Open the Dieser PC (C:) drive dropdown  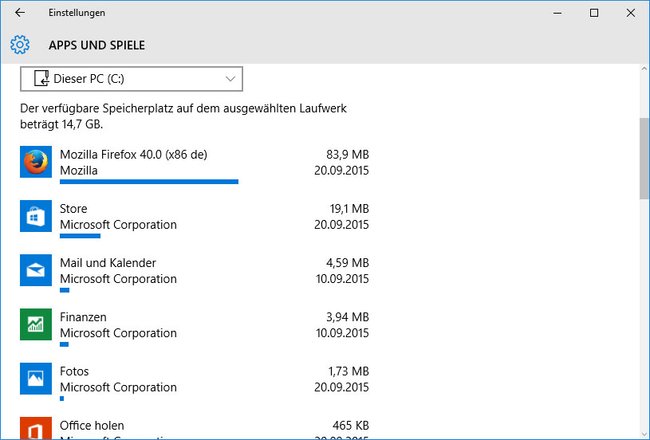pos(131,79)
